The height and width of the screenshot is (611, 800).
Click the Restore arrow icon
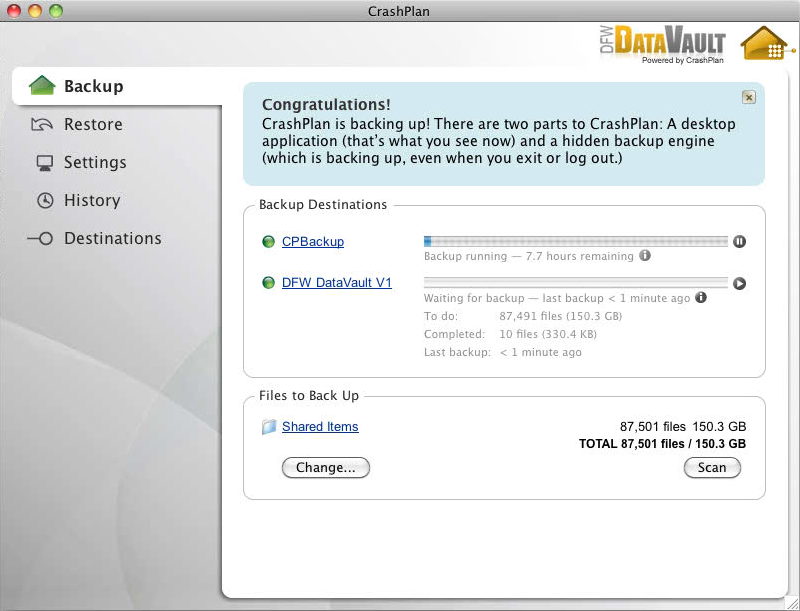[x=42, y=124]
